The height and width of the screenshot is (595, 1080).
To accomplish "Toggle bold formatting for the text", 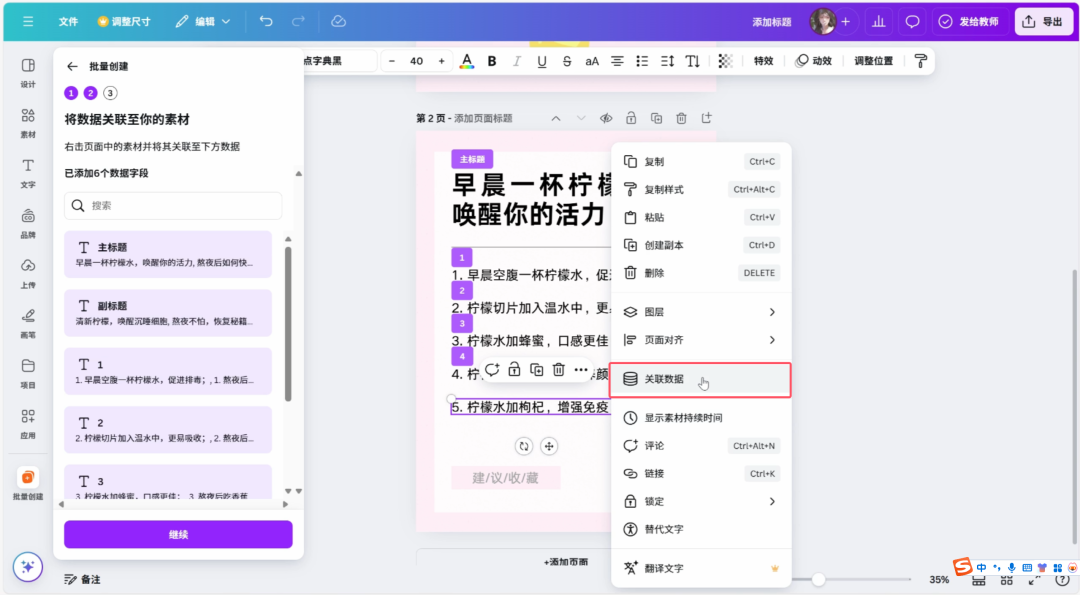I will (491, 61).
